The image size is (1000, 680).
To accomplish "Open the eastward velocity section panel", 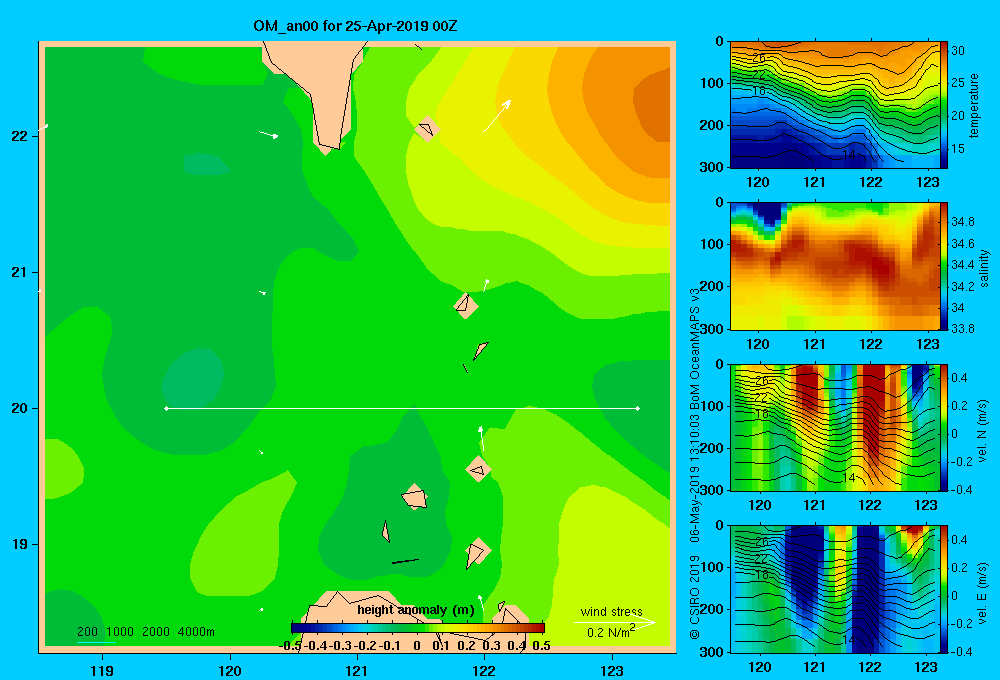I will click(x=835, y=589).
